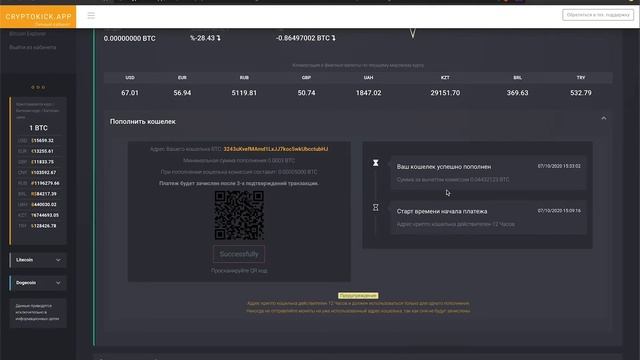
Task: Open the 'Старт времени начала платежа' entry
Action: click(x=488, y=218)
